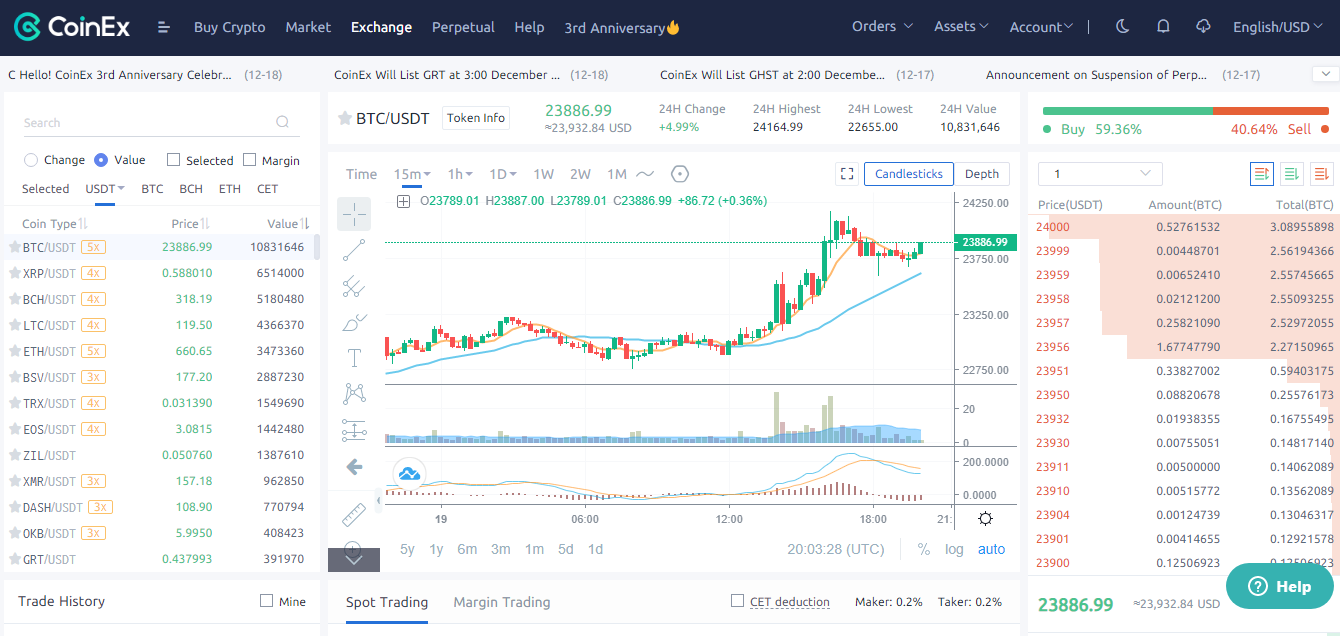Screen dimensions: 1340x636
Task: Tick the Margin checkbox
Action: tap(250, 160)
